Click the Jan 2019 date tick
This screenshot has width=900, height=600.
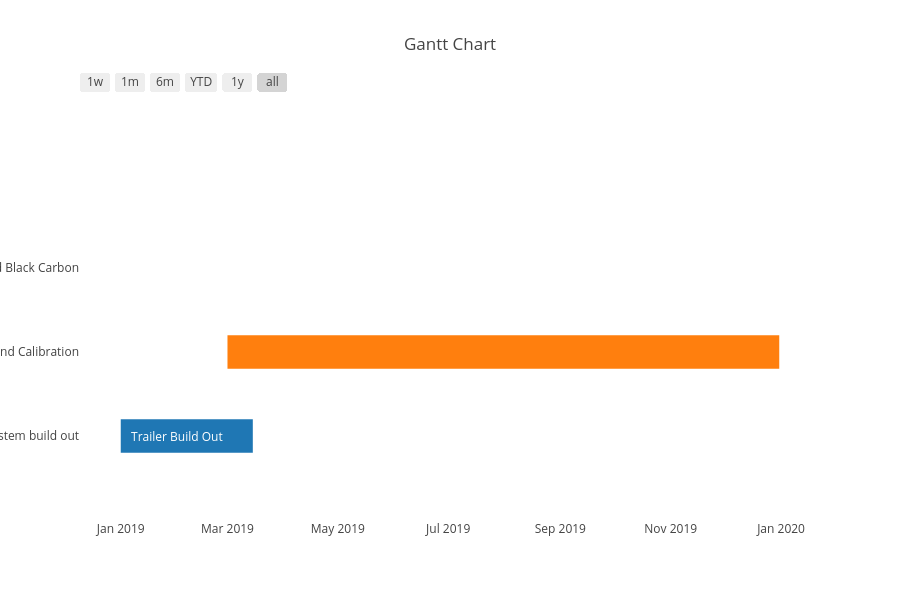point(120,529)
